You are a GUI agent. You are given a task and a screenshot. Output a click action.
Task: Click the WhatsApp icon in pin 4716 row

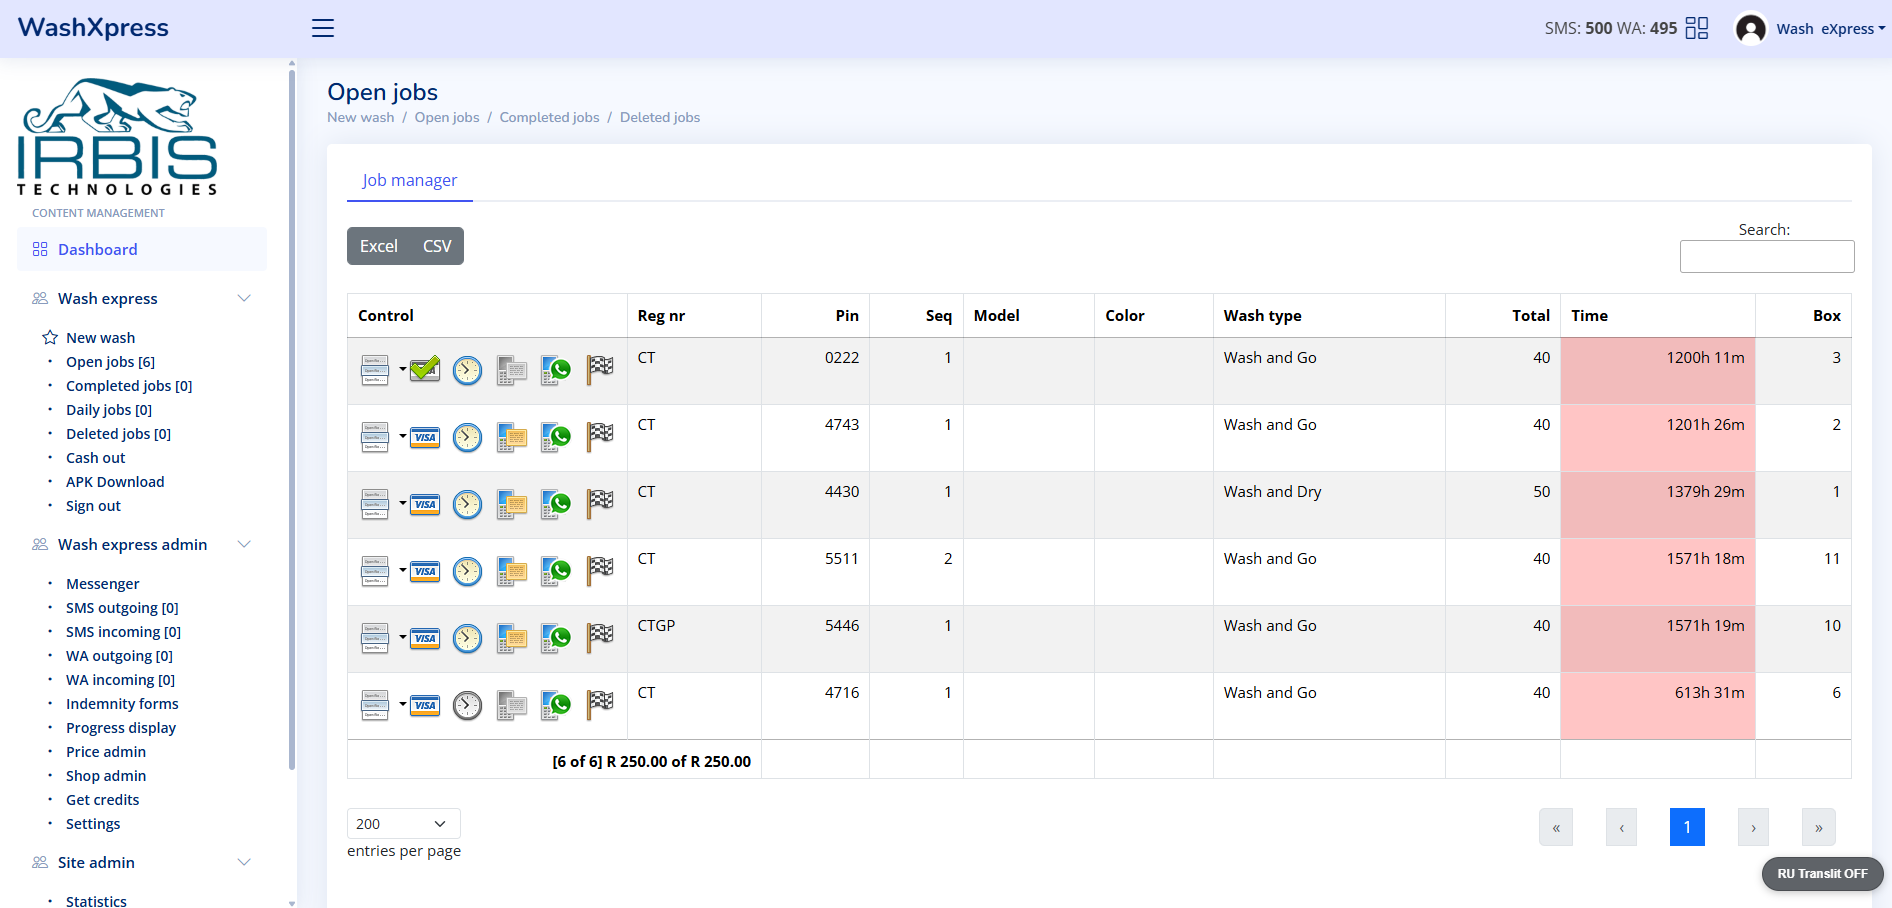[x=556, y=705]
